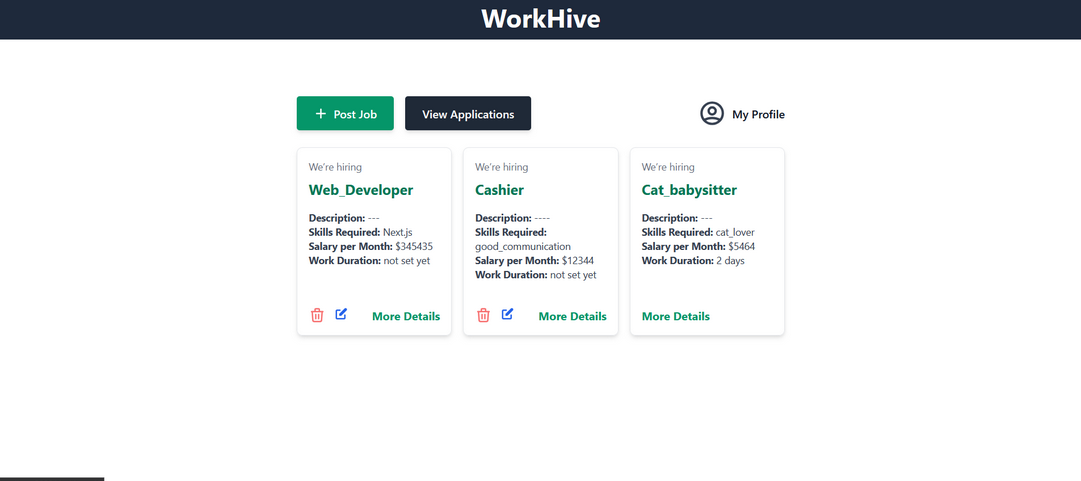Delete the Cashier job with trash icon
The image size is (1081, 481).
point(483,316)
